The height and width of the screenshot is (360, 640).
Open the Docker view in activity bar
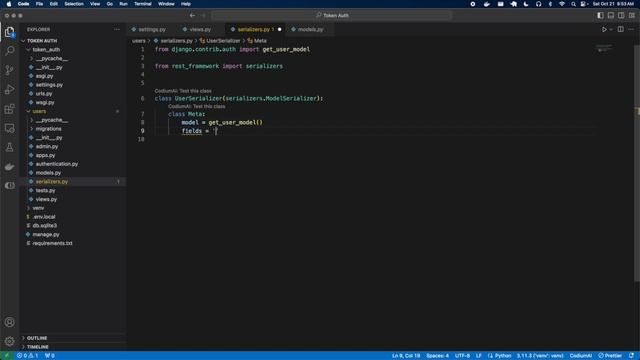click(x=9, y=167)
